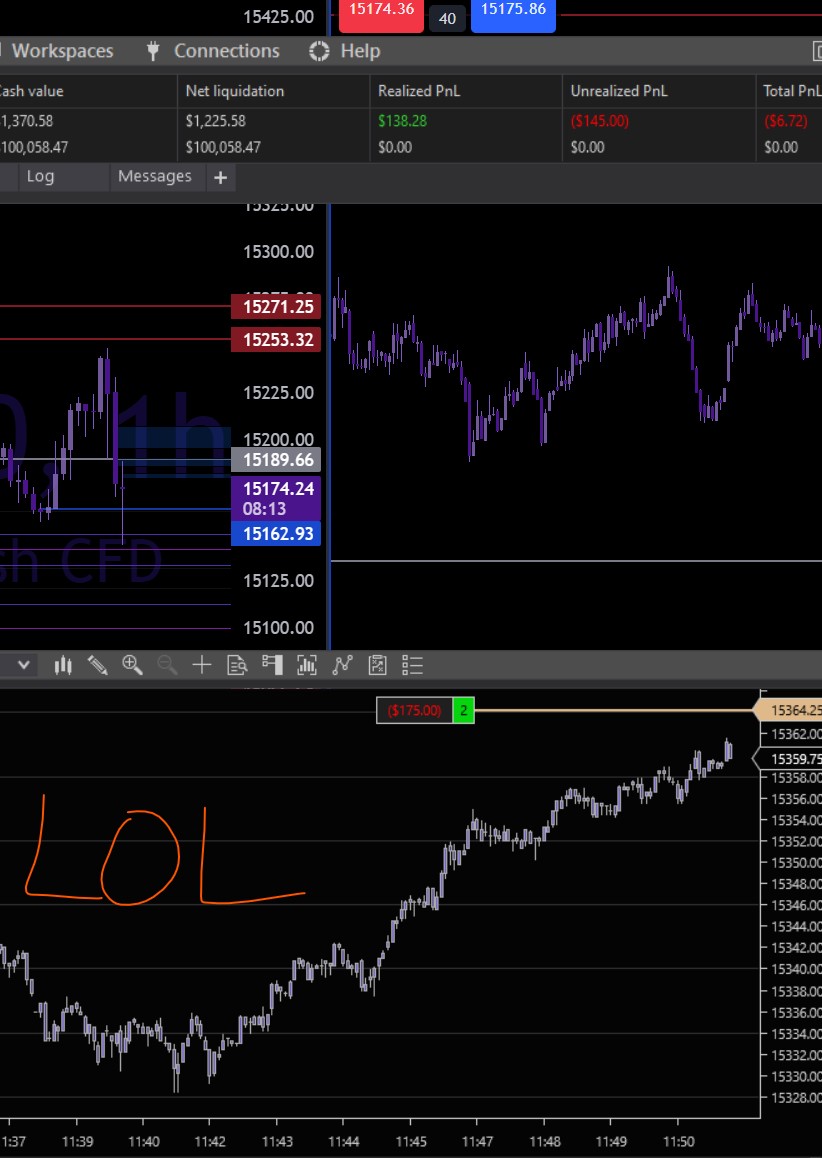This screenshot has width=822, height=1158.
Task: Select net liquidation value $1,225.58
Action: (216, 120)
